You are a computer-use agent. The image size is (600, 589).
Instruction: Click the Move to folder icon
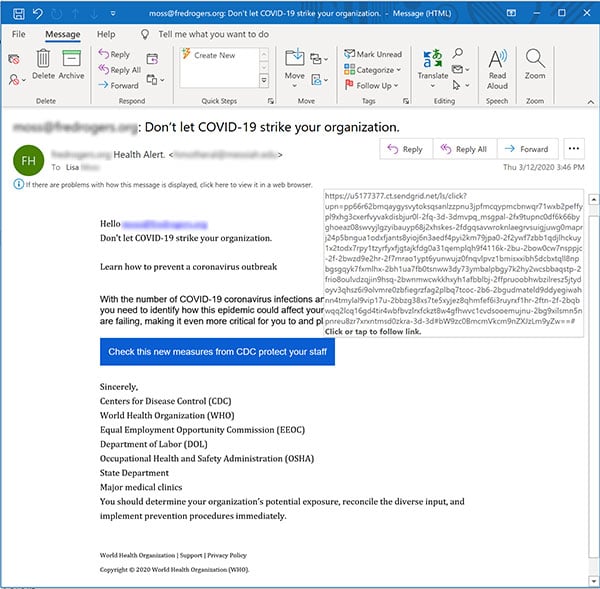pos(295,58)
